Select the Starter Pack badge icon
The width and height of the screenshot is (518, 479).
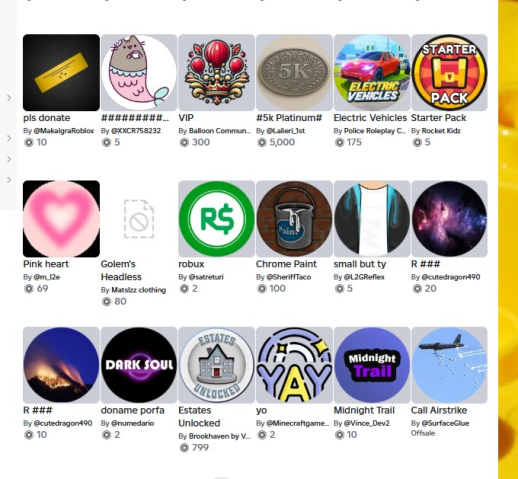coord(449,72)
